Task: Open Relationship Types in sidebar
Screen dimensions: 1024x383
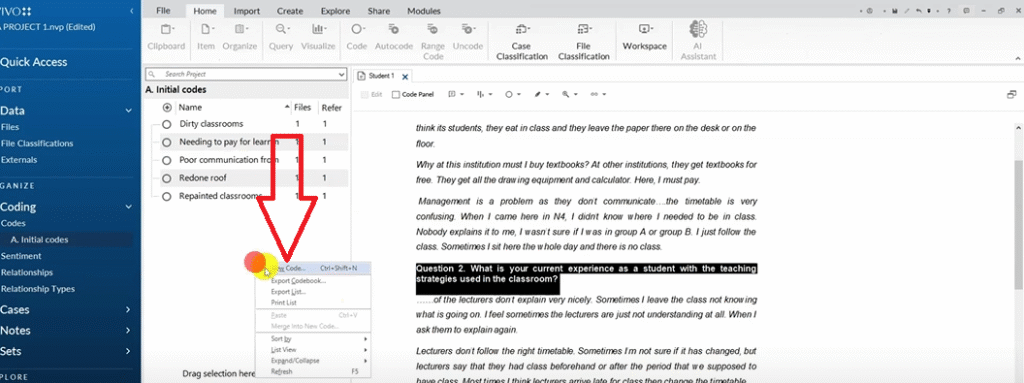Action: [38, 289]
